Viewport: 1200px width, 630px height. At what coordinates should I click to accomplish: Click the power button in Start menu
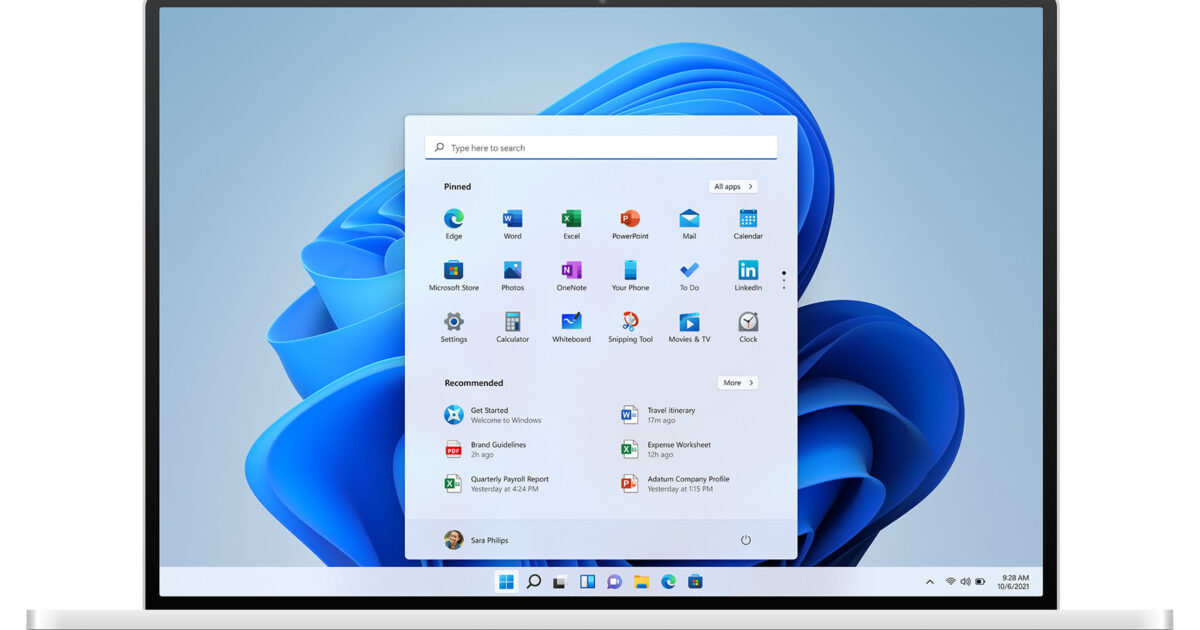745,540
